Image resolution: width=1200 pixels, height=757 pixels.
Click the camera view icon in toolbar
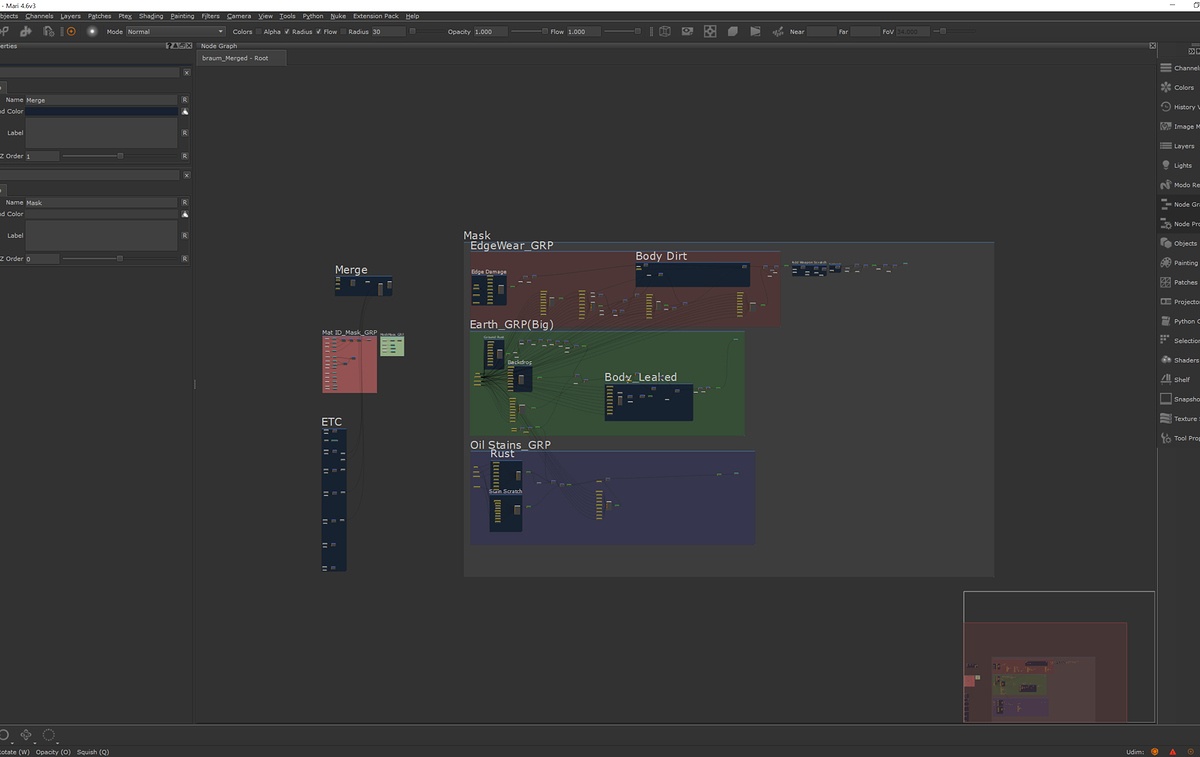pyautogui.click(x=687, y=31)
